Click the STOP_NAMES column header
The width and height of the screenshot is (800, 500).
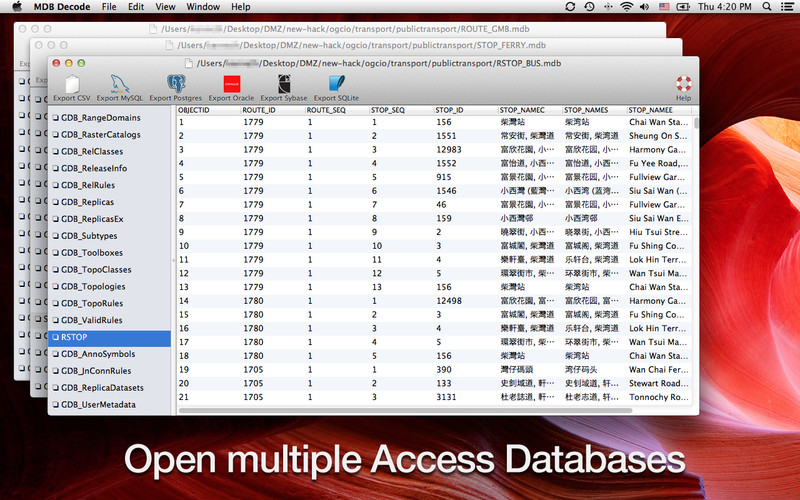pyautogui.click(x=594, y=110)
